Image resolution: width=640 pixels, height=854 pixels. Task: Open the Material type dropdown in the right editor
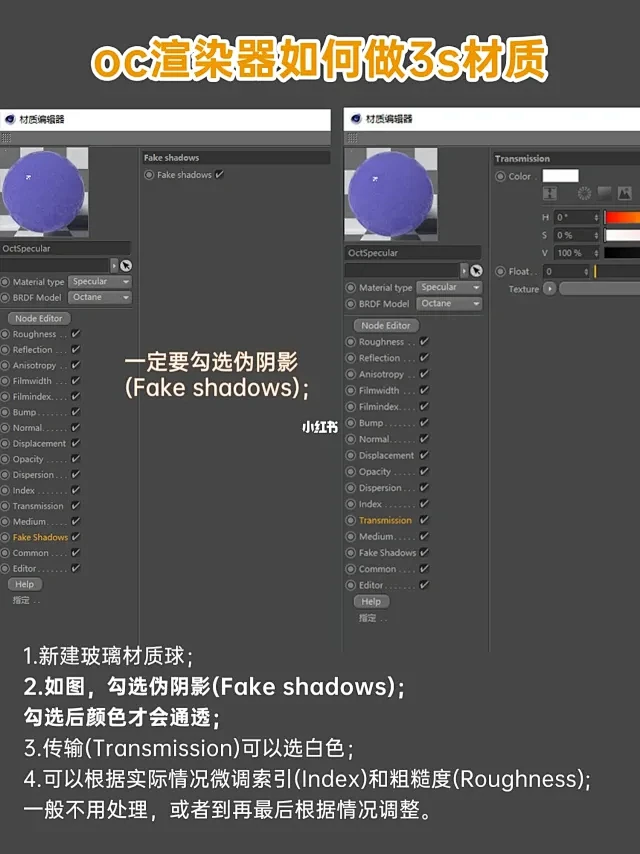449,287
